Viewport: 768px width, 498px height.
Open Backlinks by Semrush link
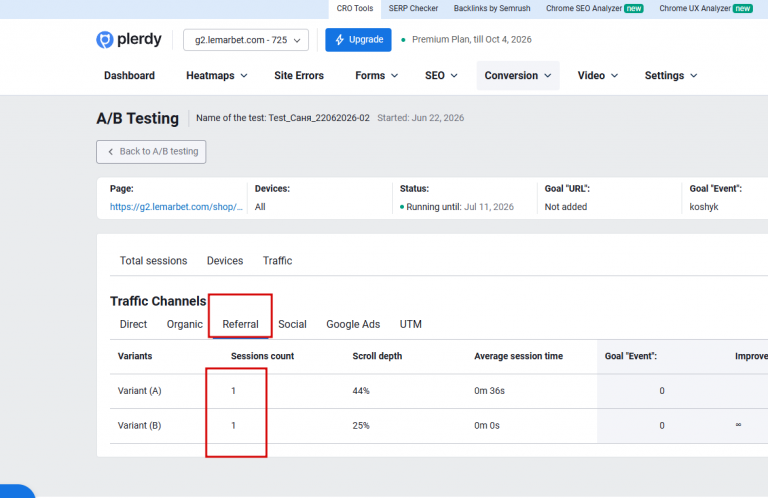click(x=492, y=8)
